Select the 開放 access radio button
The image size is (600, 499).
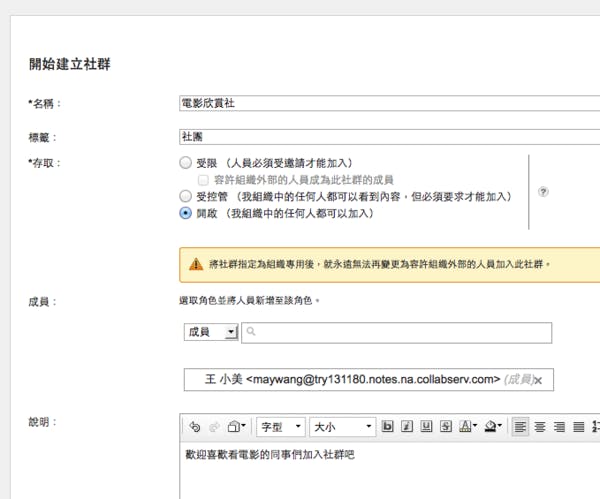(184, 213)
